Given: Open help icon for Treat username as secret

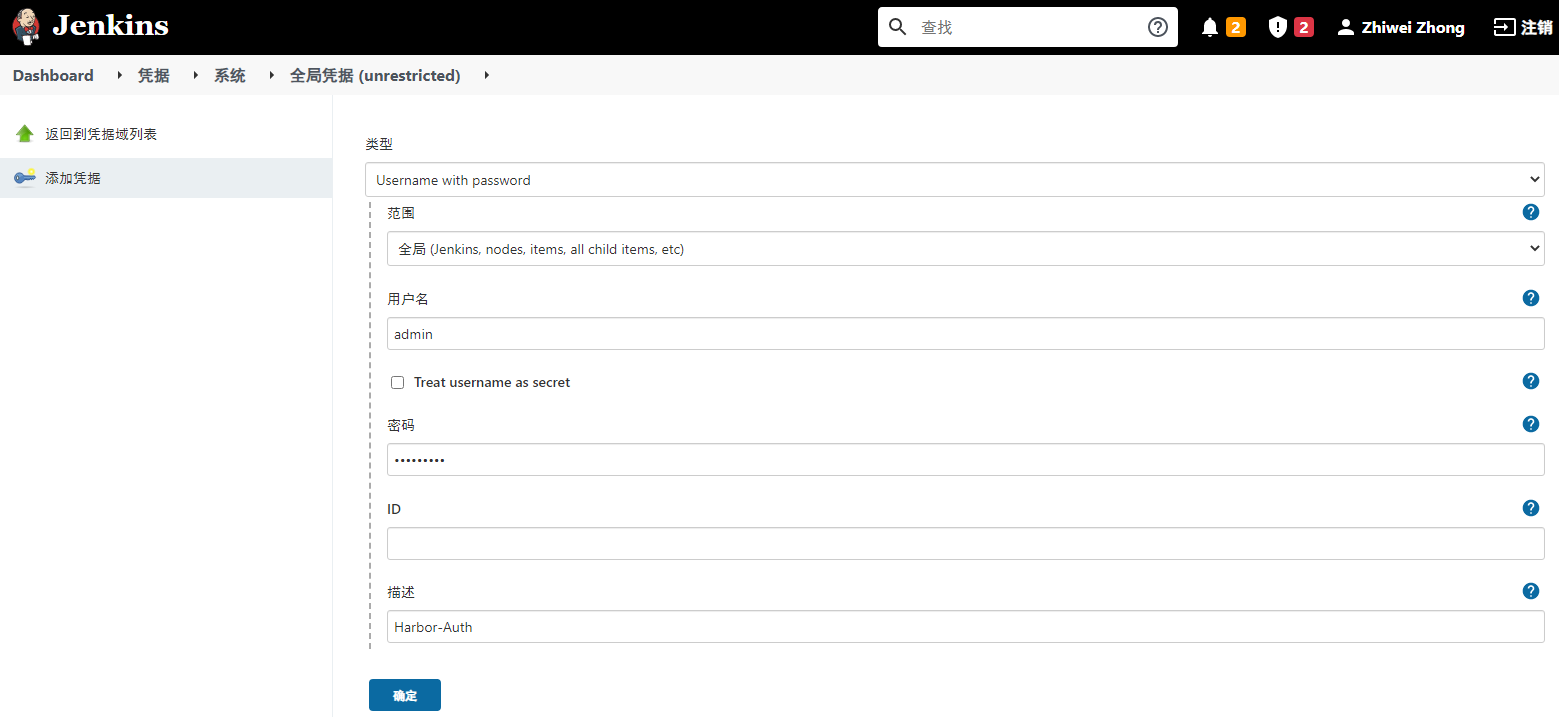Looking at the screenshot, I should 1530,381.
